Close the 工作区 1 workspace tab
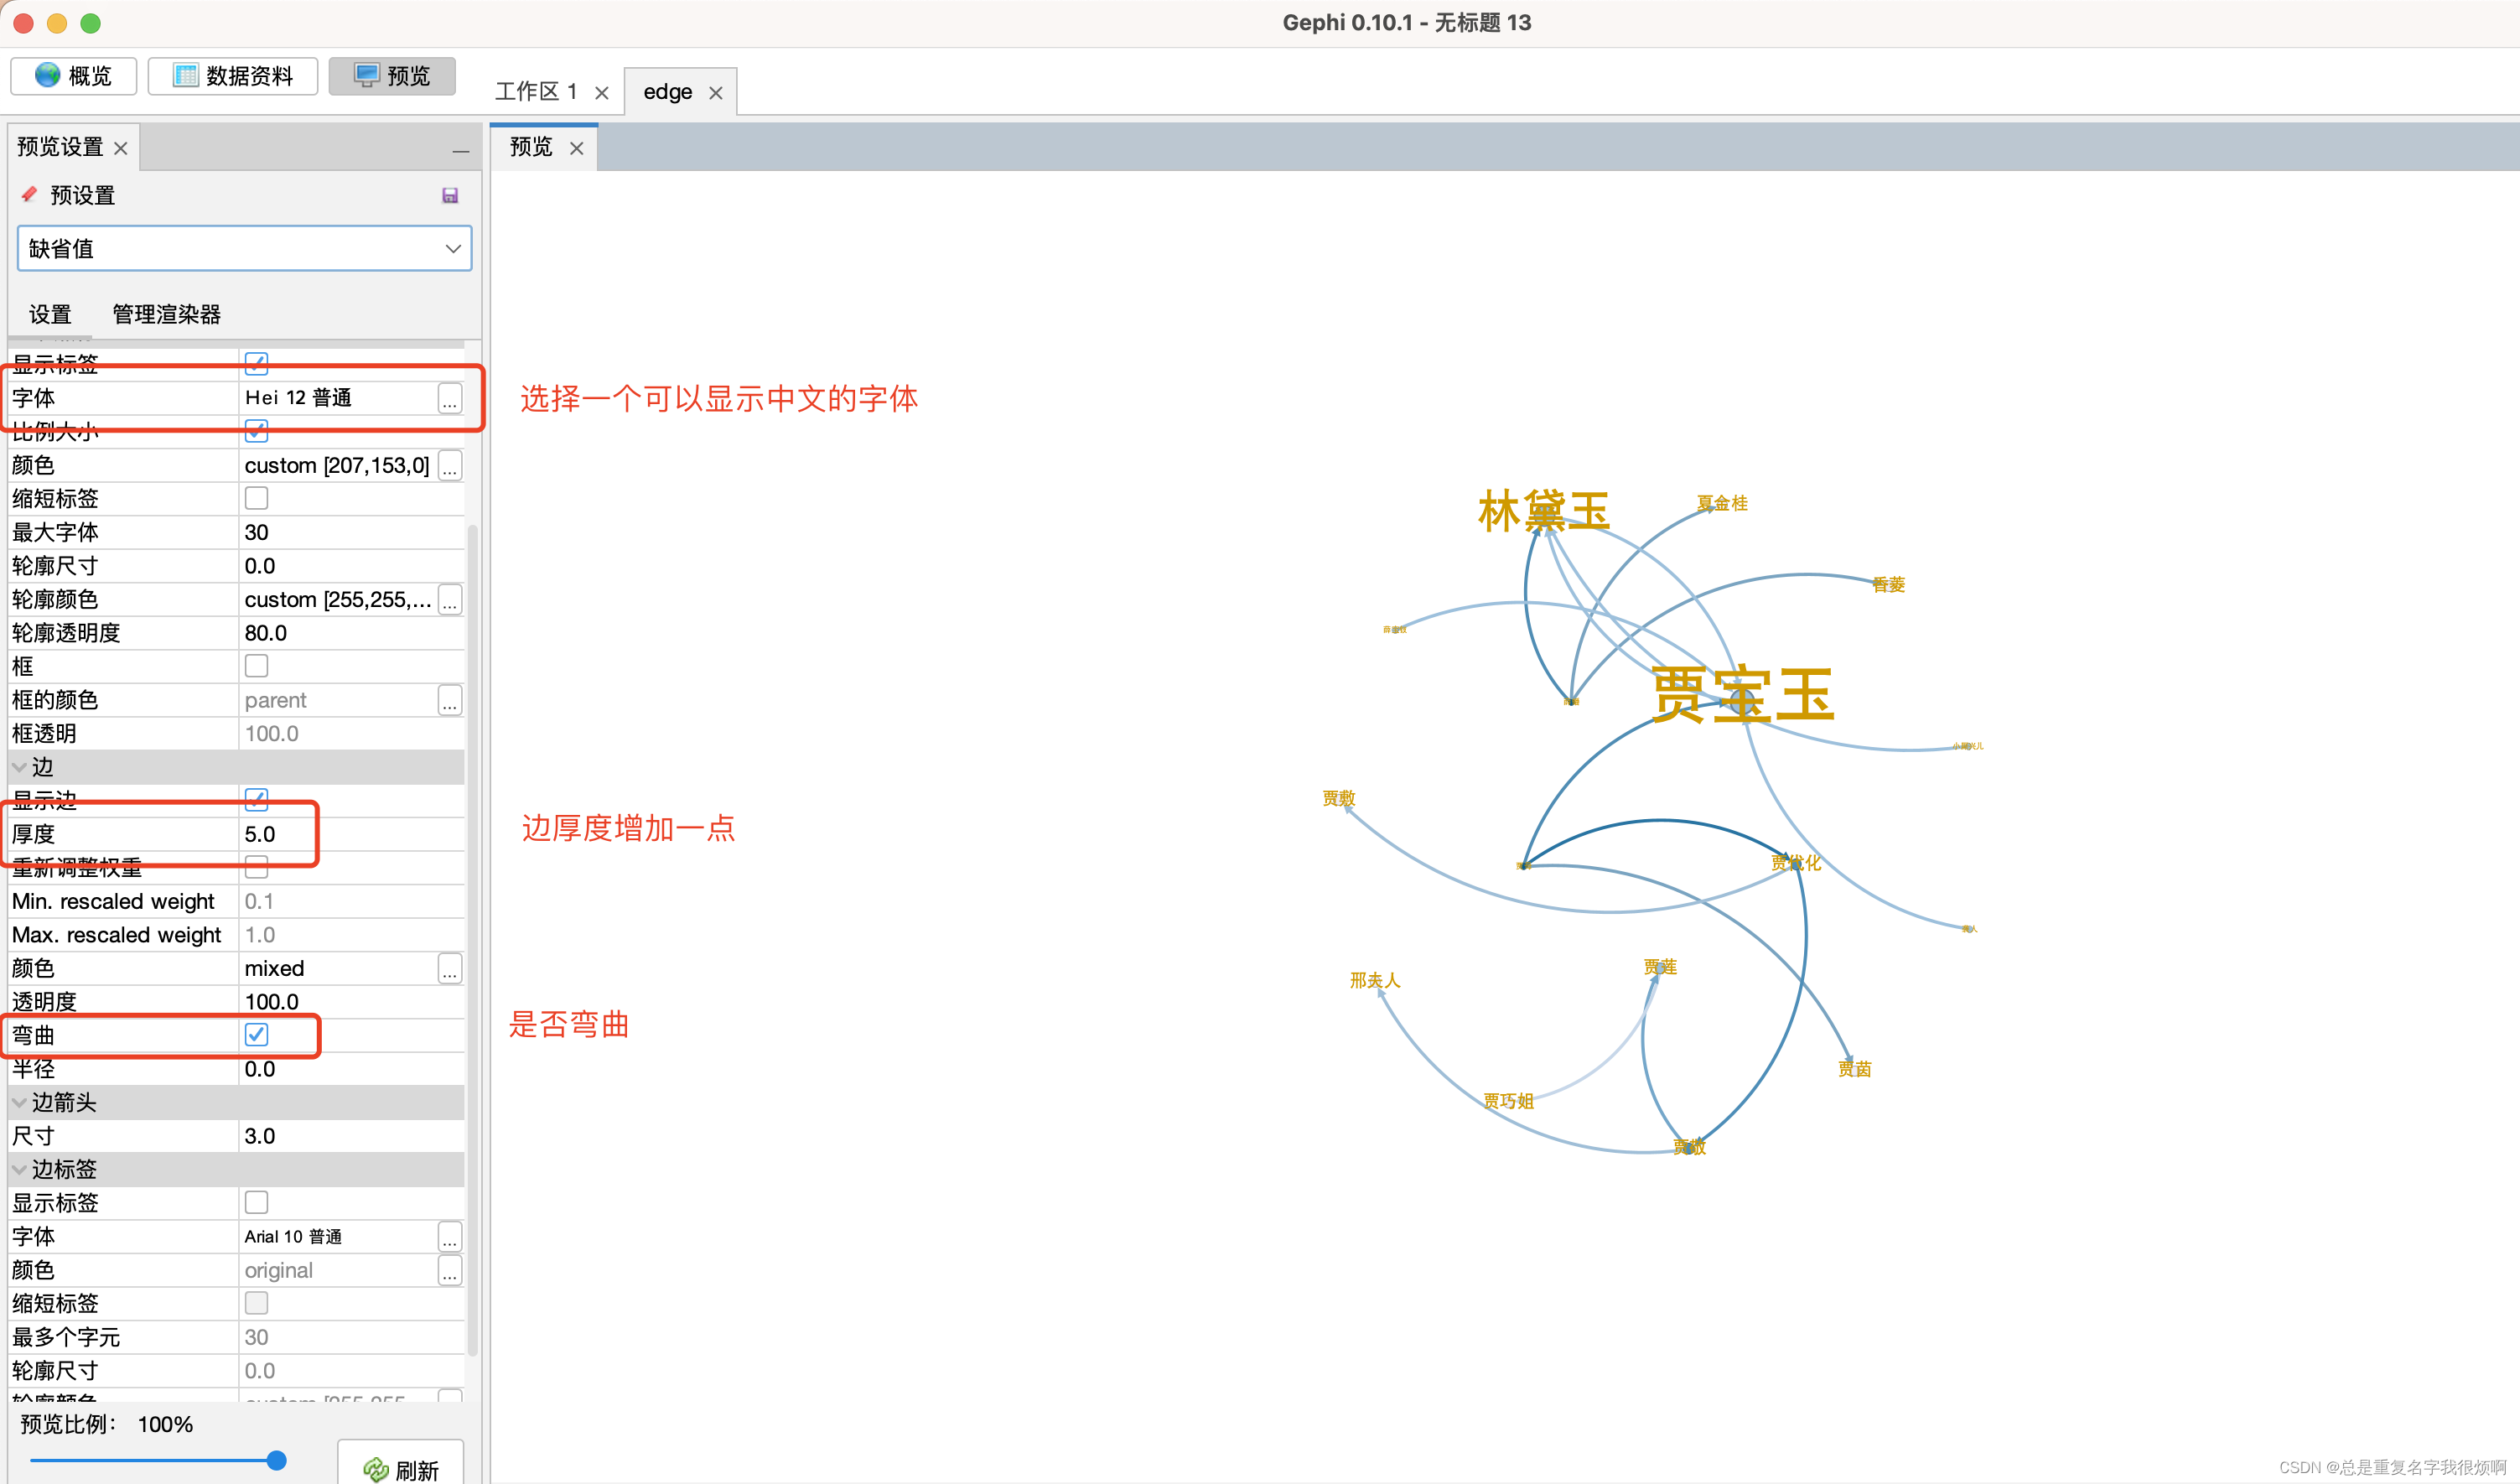The width and height of the screenshot is (2520, 1484). point(602,93)
